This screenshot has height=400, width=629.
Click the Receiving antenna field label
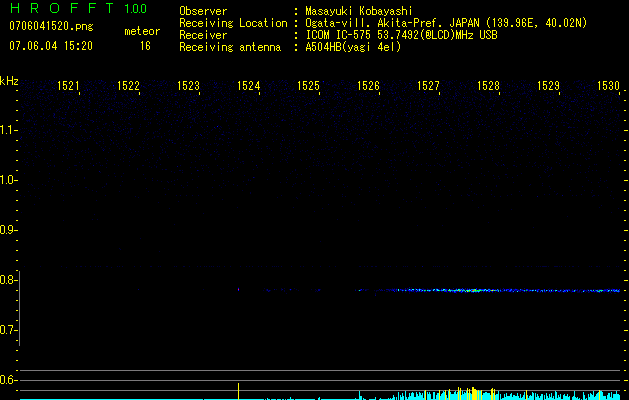coord(230,47)
